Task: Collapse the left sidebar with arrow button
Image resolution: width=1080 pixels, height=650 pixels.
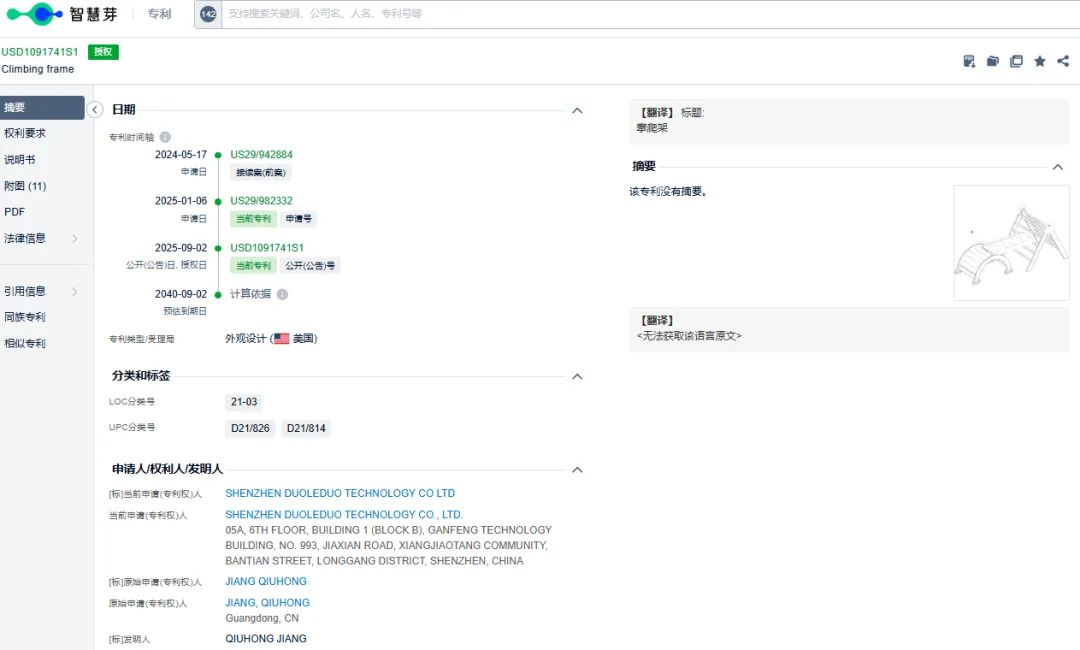Action: point(95,109)
